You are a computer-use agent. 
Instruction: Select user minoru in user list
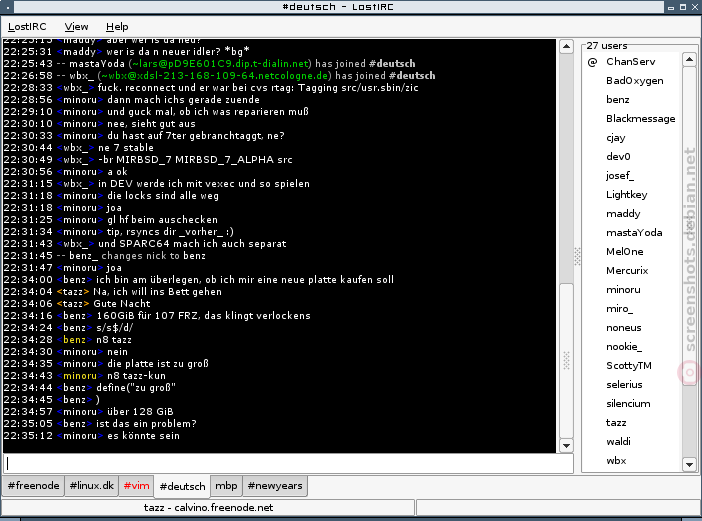point(623,290)
